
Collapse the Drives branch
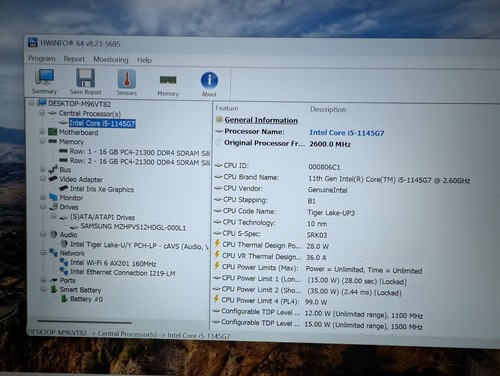pos(43,207)
